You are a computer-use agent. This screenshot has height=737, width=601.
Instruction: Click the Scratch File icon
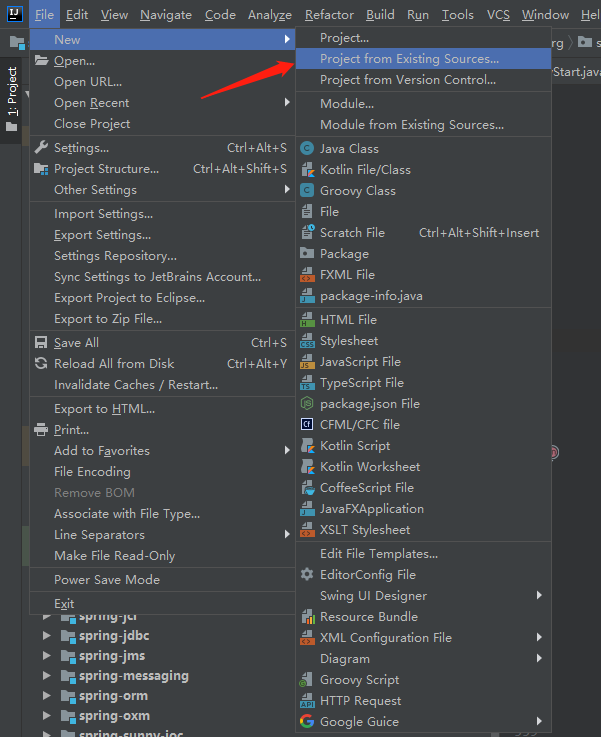click(307, 232)
